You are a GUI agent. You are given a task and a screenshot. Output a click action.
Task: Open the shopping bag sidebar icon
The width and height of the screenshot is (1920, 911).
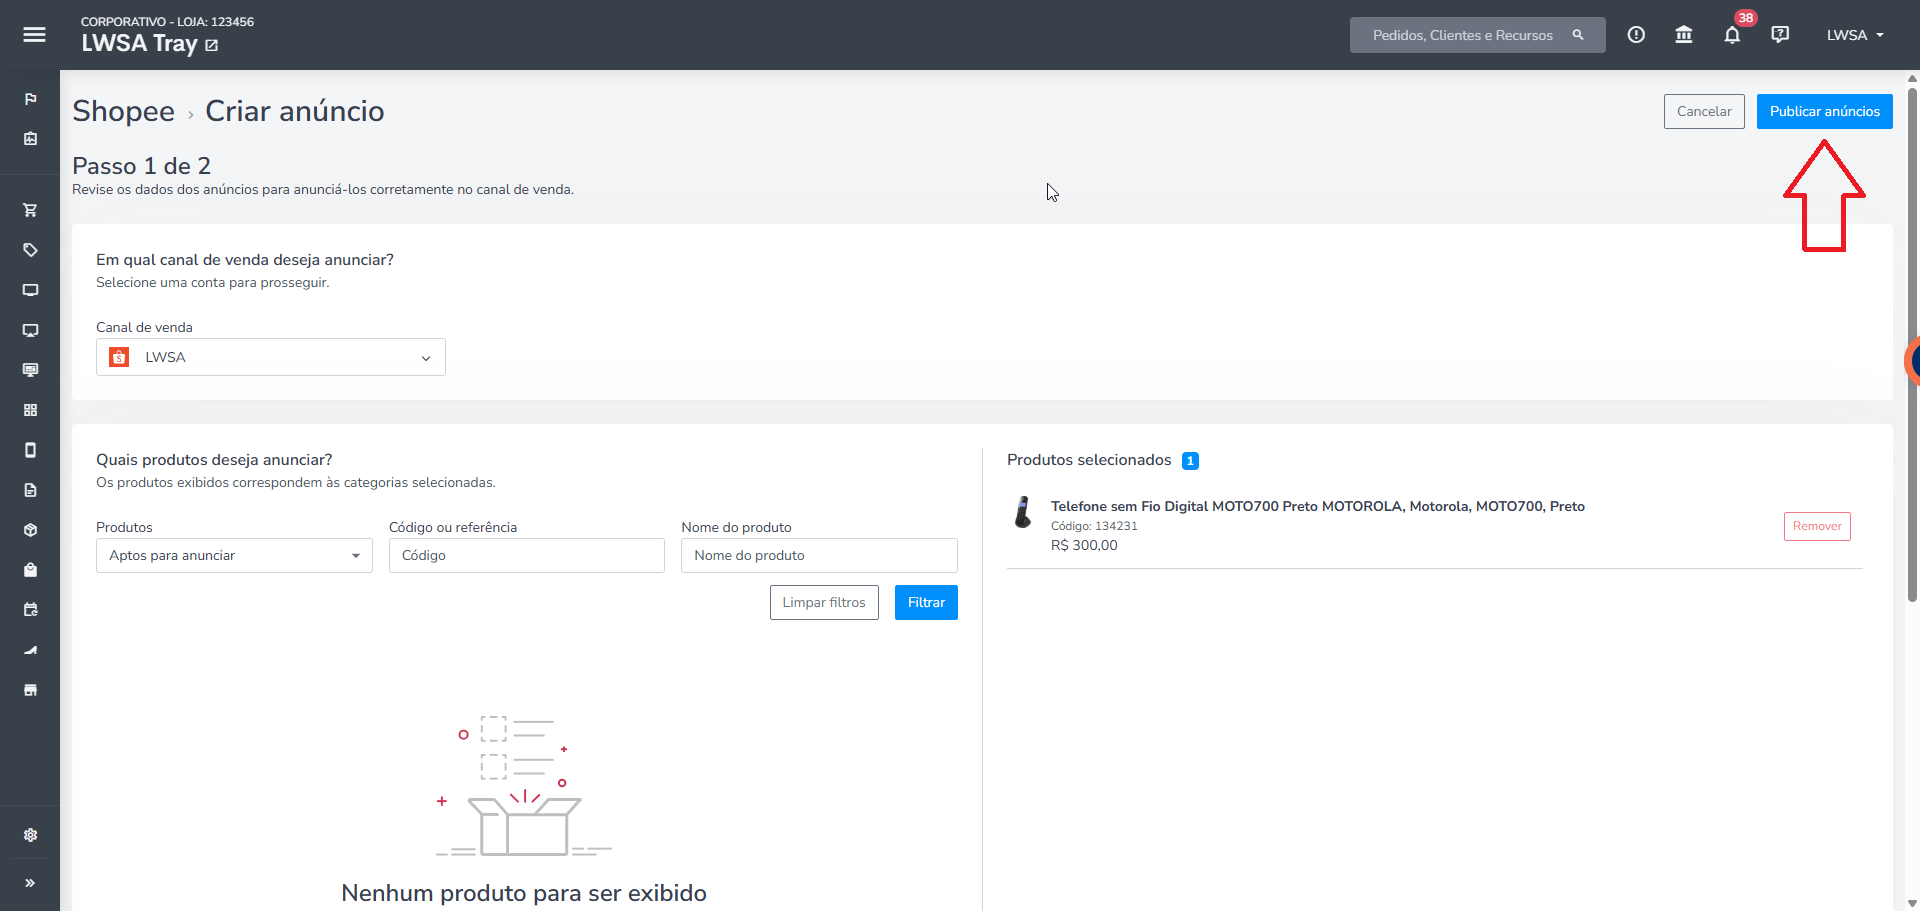pyautogui.click(x=31, y=570)
